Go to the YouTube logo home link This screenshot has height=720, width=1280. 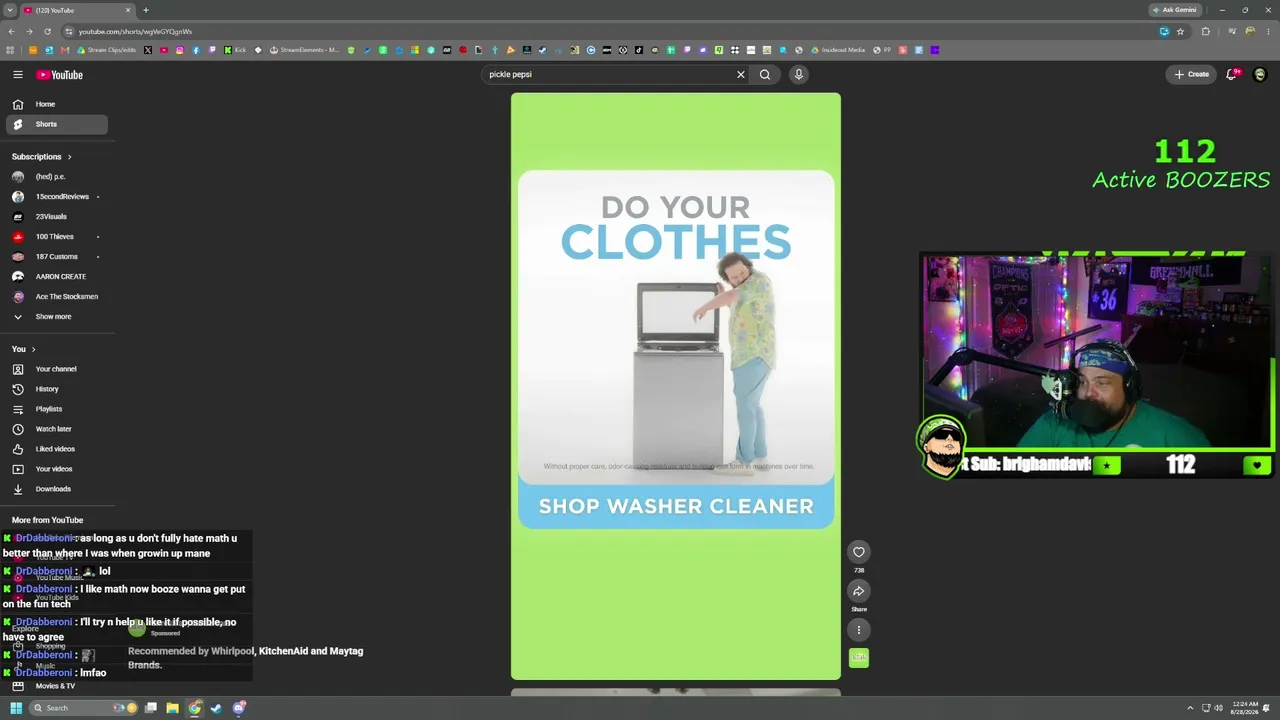click(60, 75)
